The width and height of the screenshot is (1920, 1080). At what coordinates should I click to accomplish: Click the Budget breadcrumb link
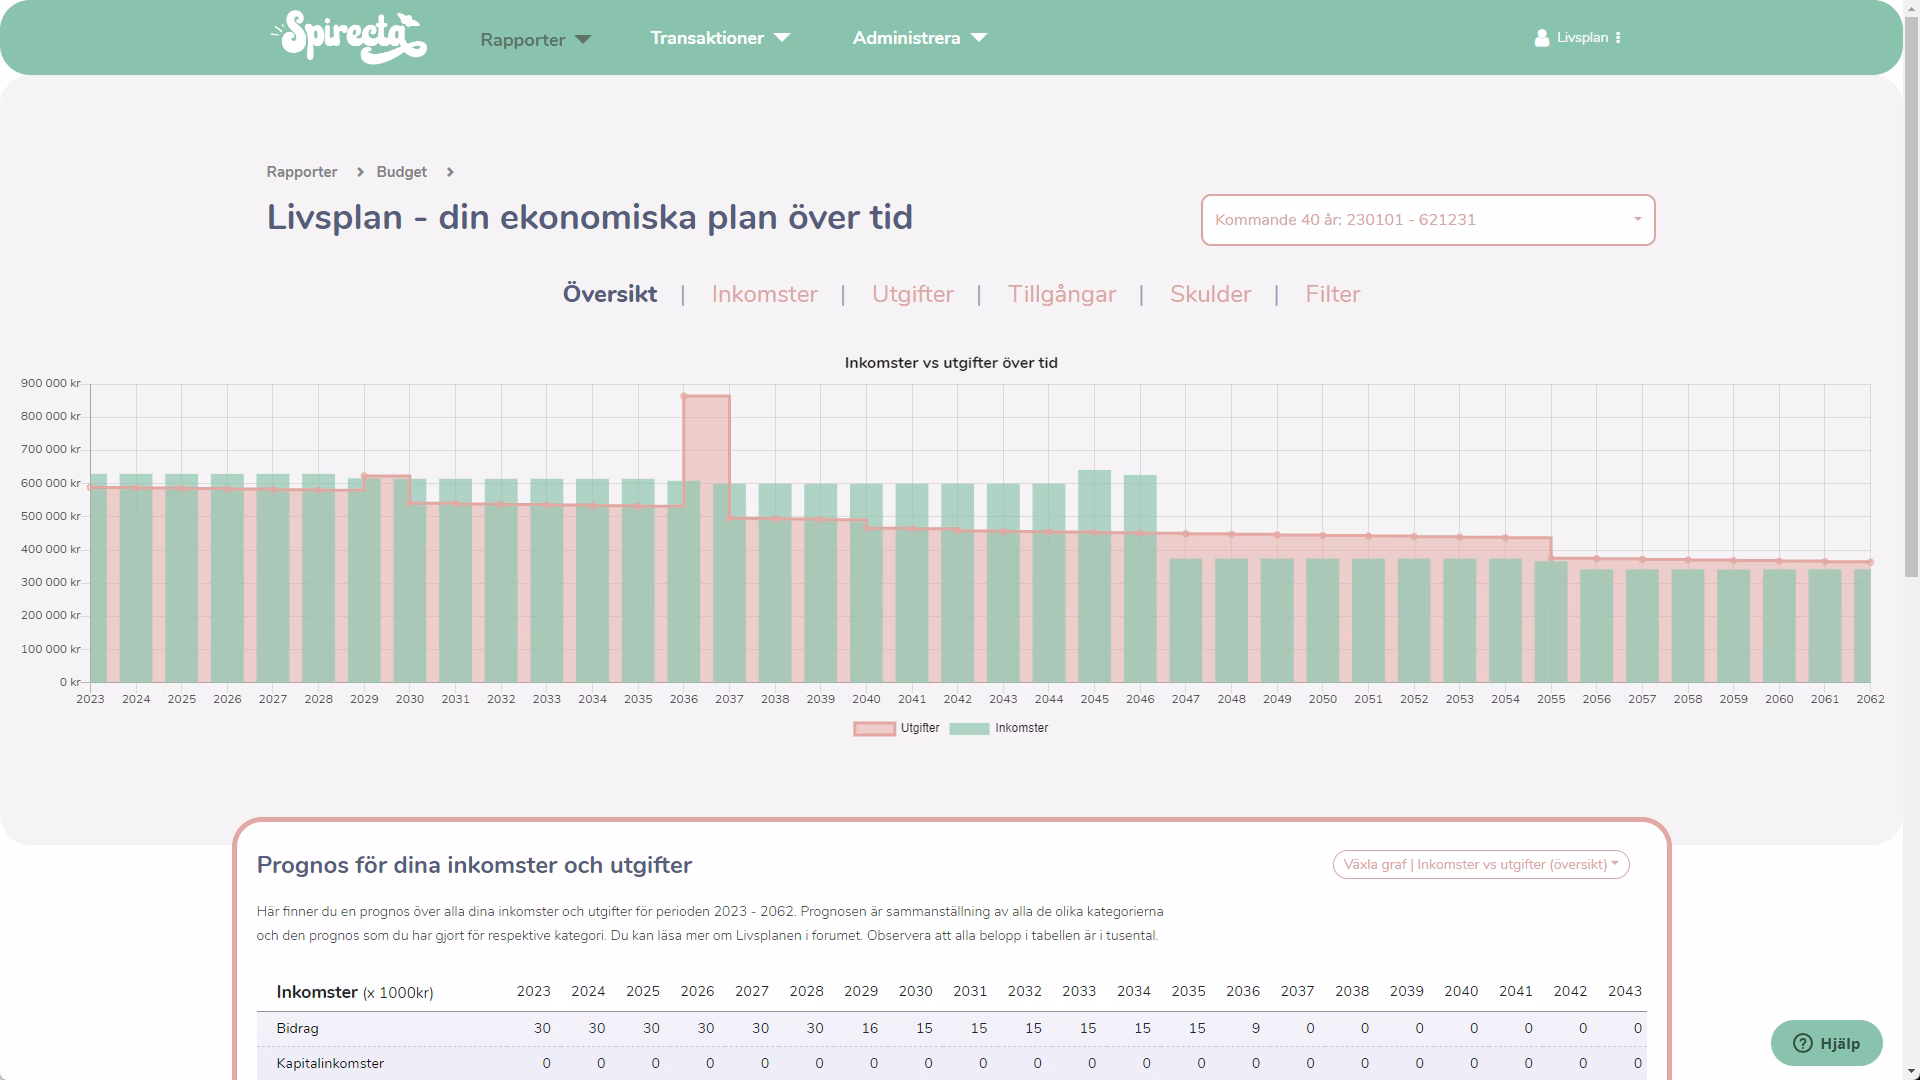point(401,172)
